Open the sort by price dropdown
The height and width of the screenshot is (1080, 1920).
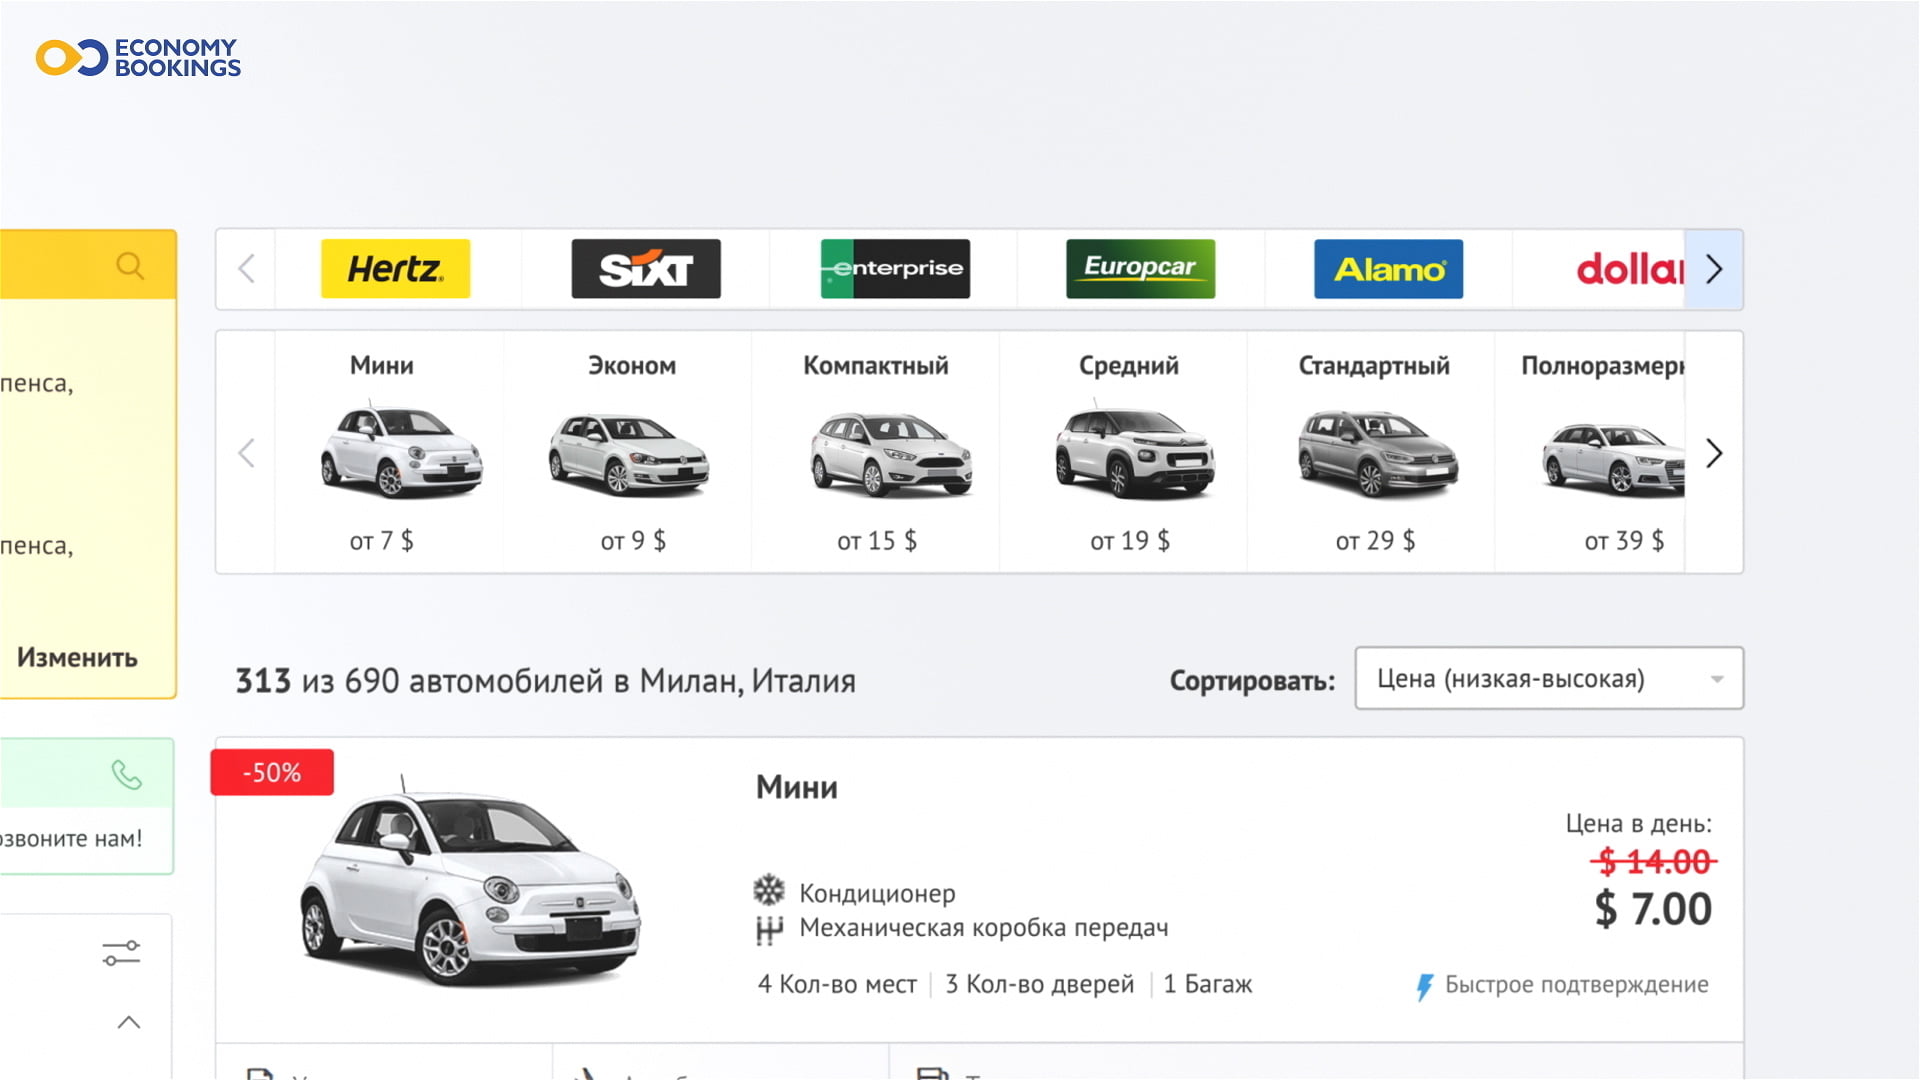pos(1548,679)
